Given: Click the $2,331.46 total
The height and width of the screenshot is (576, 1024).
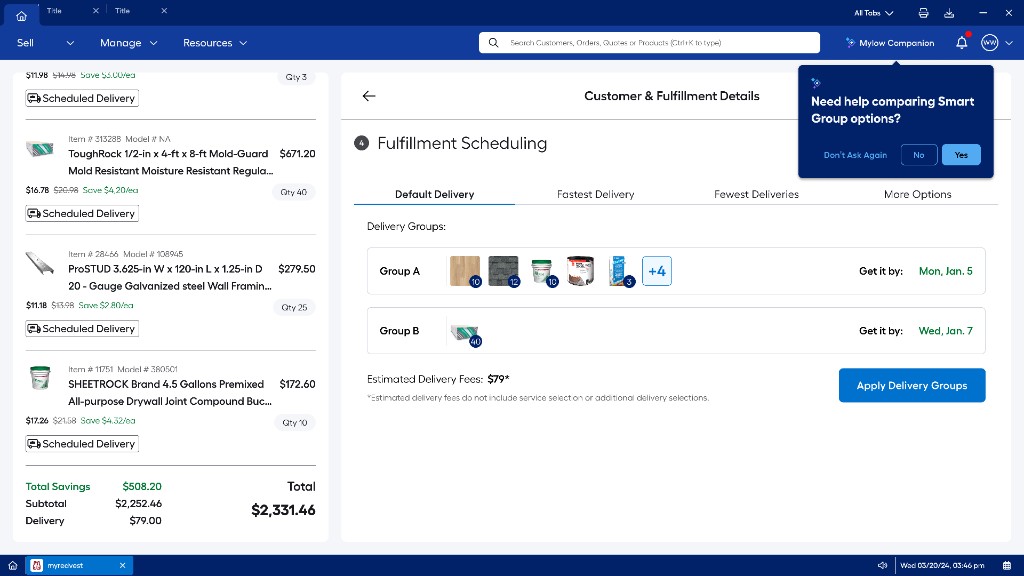Looking at the screenshot, I should pos(283,510).
